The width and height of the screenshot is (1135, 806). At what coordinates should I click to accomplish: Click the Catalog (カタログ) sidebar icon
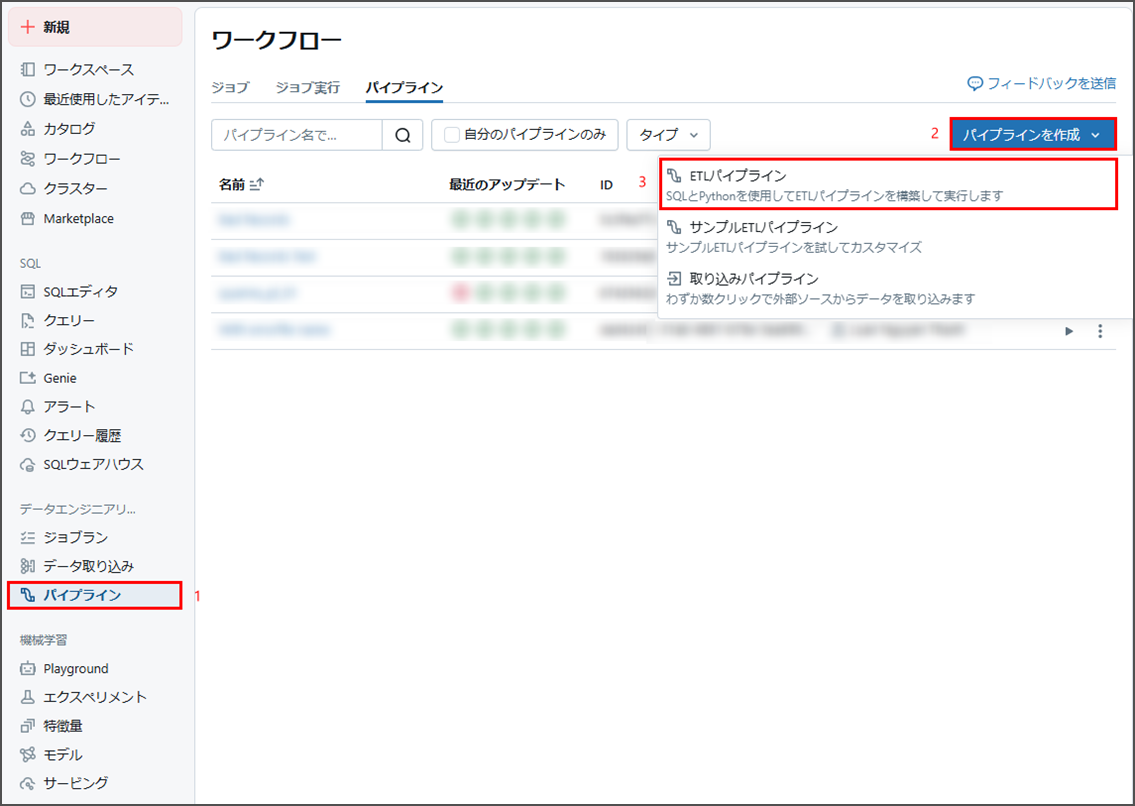point(28,129)
